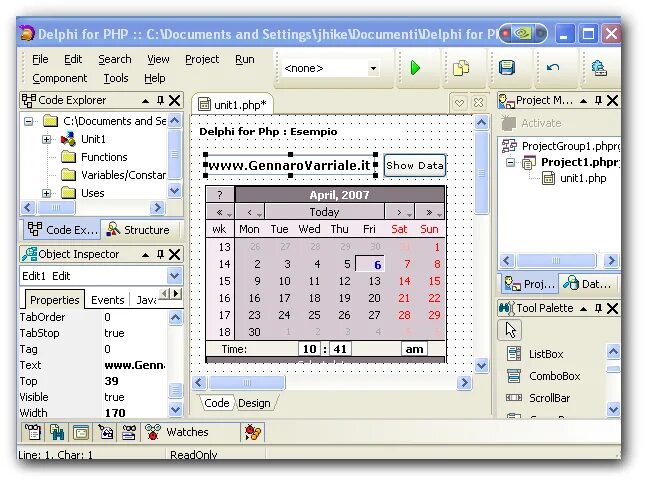Open the Component menu

pyautogui.click(x=60, y=78)
